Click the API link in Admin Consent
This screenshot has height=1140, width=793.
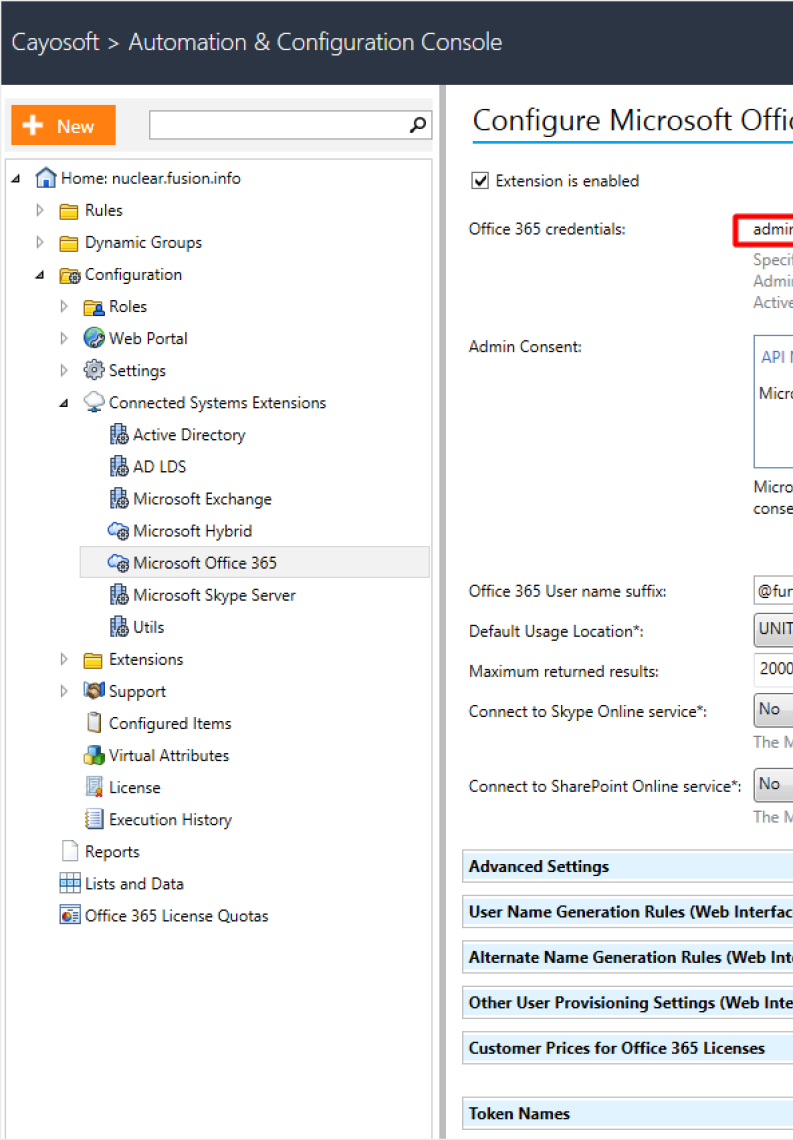pos(776,357)
